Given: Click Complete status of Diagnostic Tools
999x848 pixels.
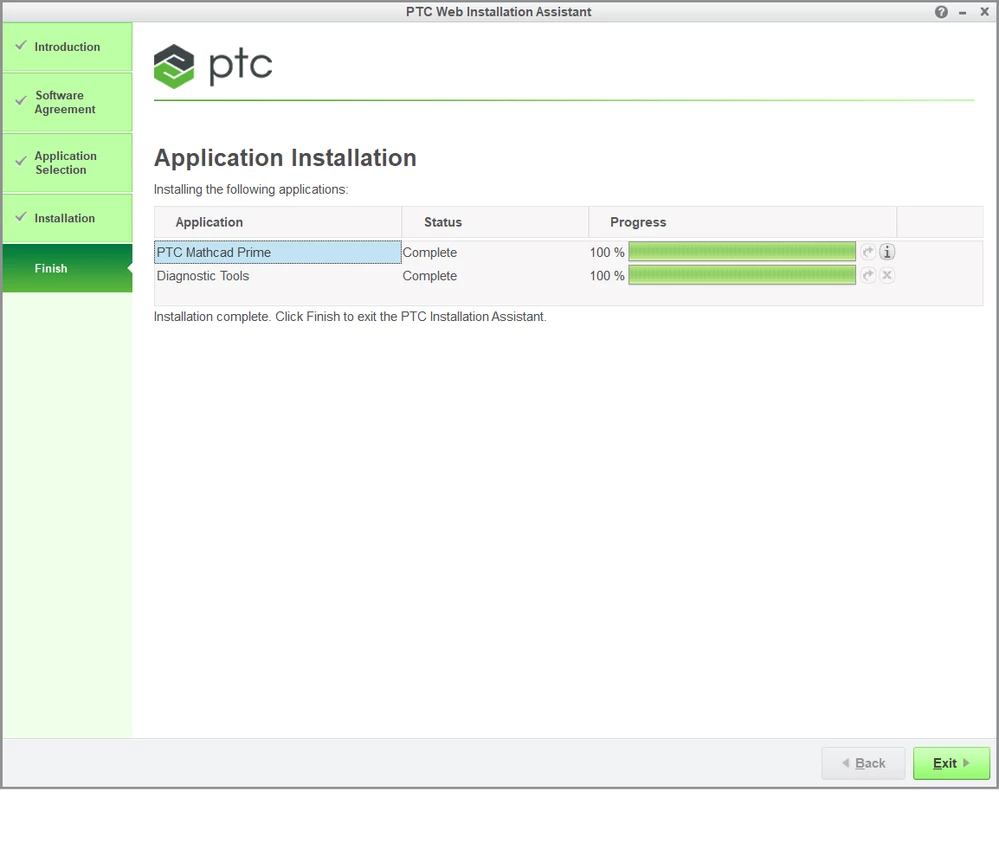Looking at the screenshot, I should tap(429, 277).
